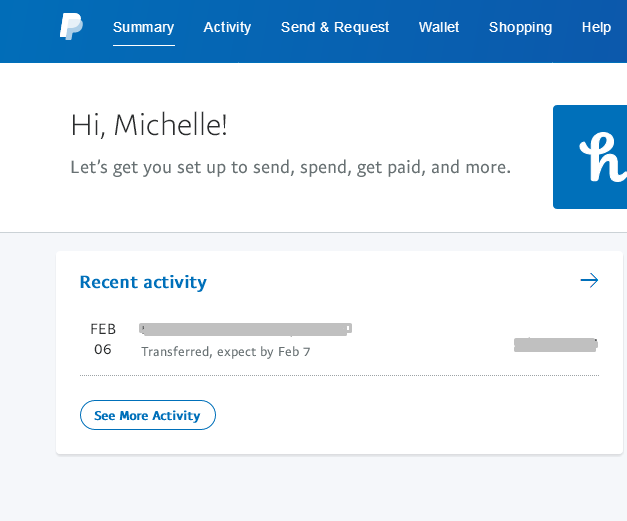Click the See More Activity button
Image resolution: width=627 pixels, height=521 pixels.
[147, 415]
